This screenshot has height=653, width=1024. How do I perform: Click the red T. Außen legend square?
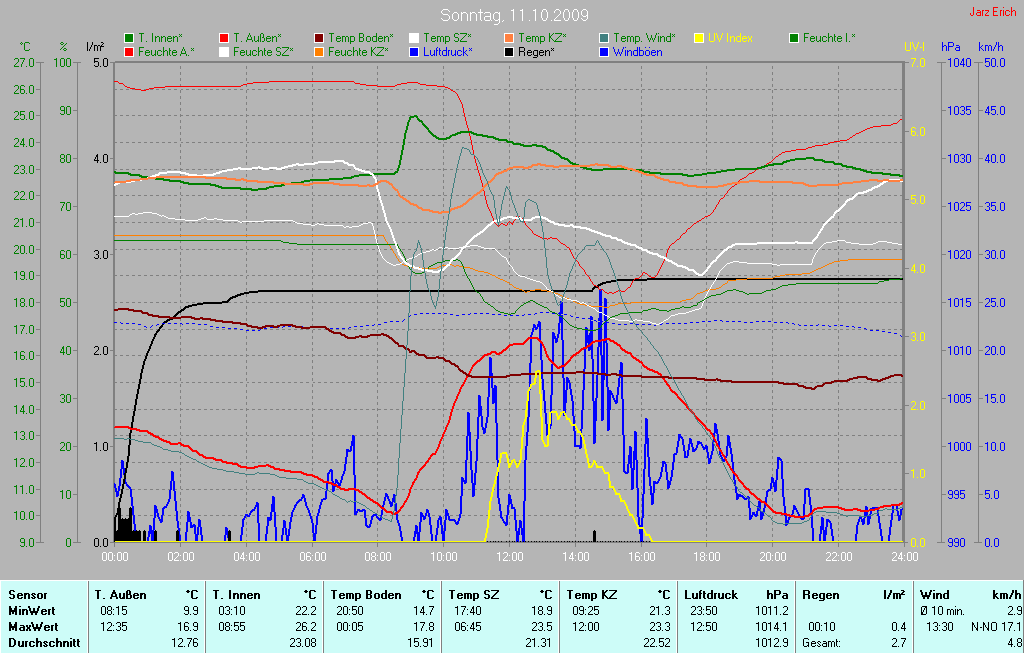tap(224, 38)
